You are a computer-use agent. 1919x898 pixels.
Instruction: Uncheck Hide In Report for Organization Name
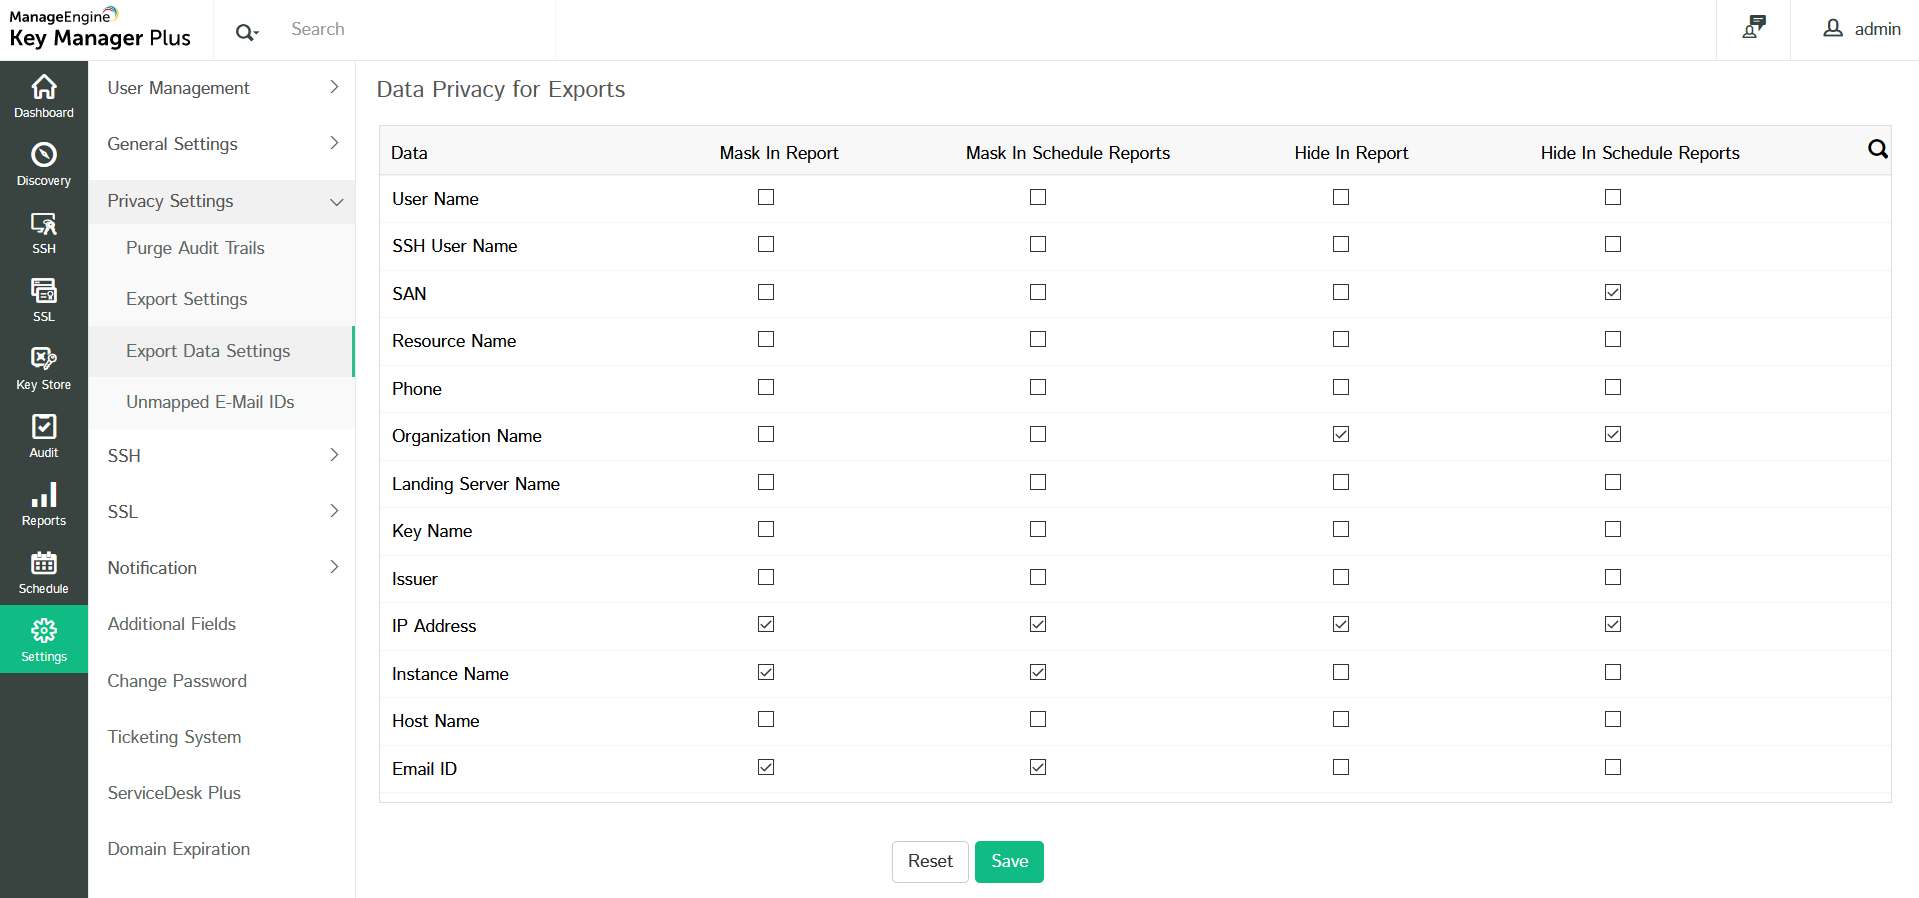[1341, 434]
